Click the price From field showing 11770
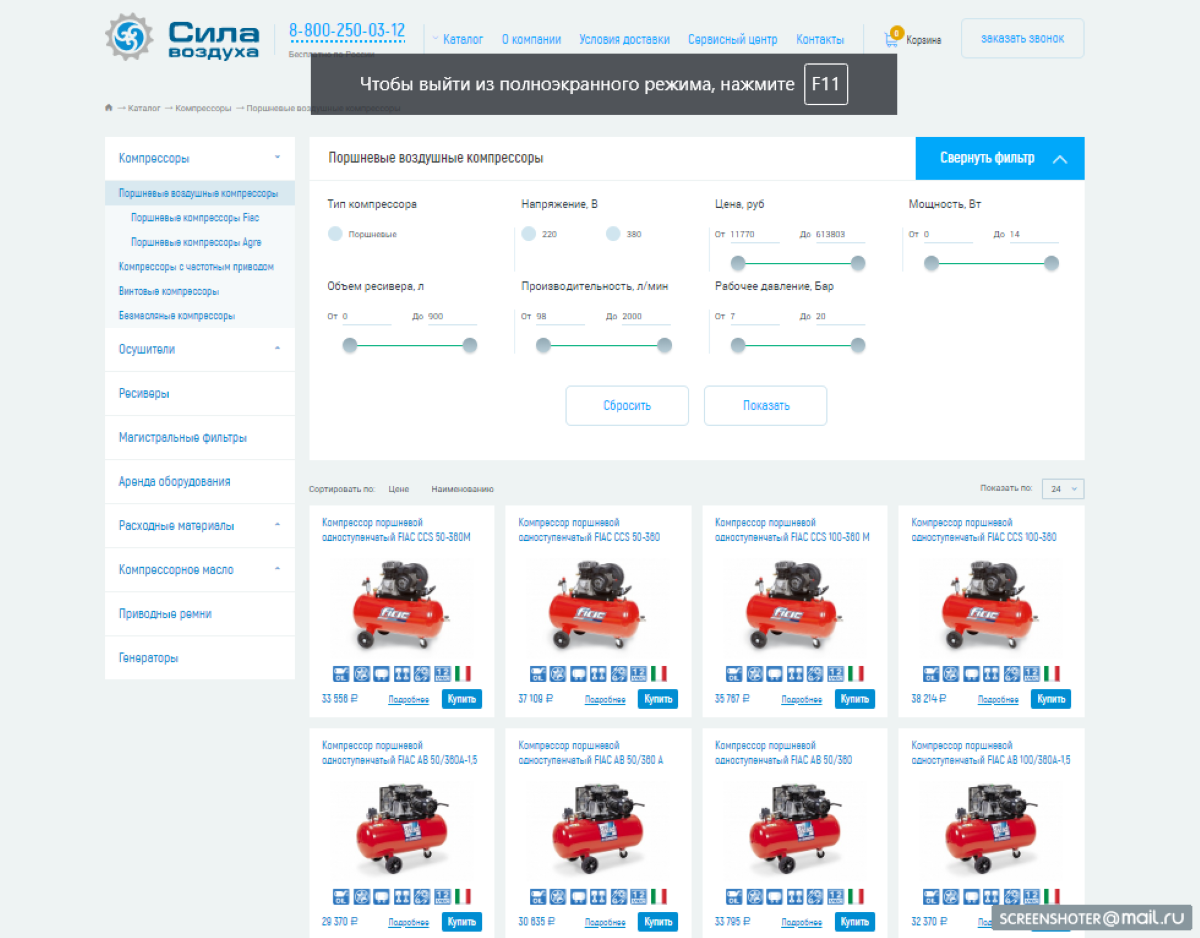1200x938 pixels. coord(755,235)
